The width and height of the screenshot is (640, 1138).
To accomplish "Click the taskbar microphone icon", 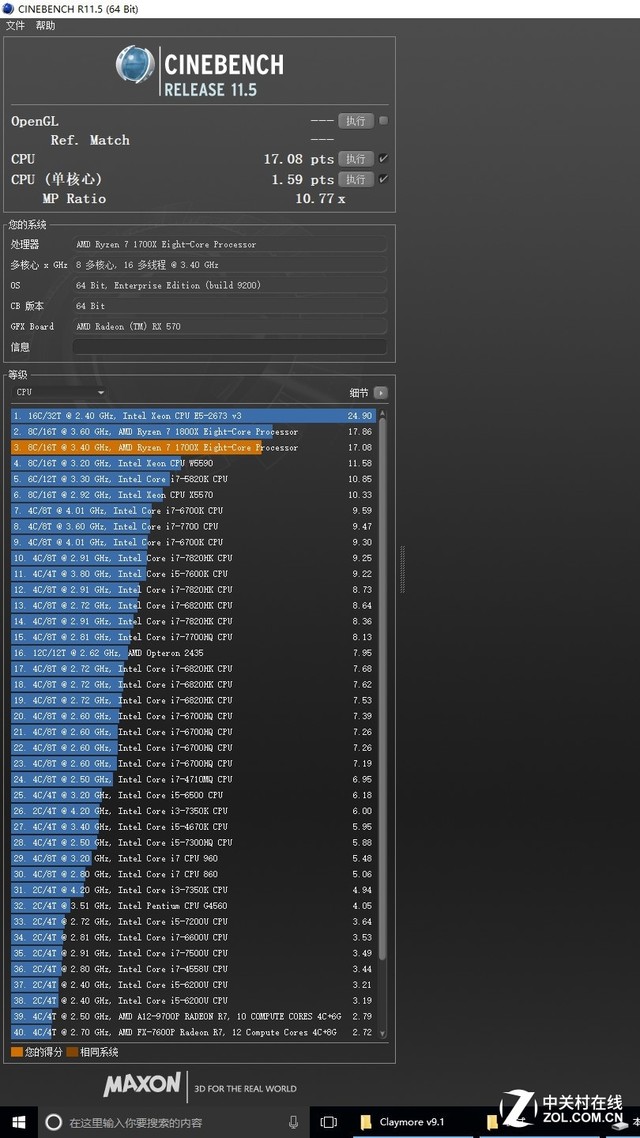I will coord(293,1122).
